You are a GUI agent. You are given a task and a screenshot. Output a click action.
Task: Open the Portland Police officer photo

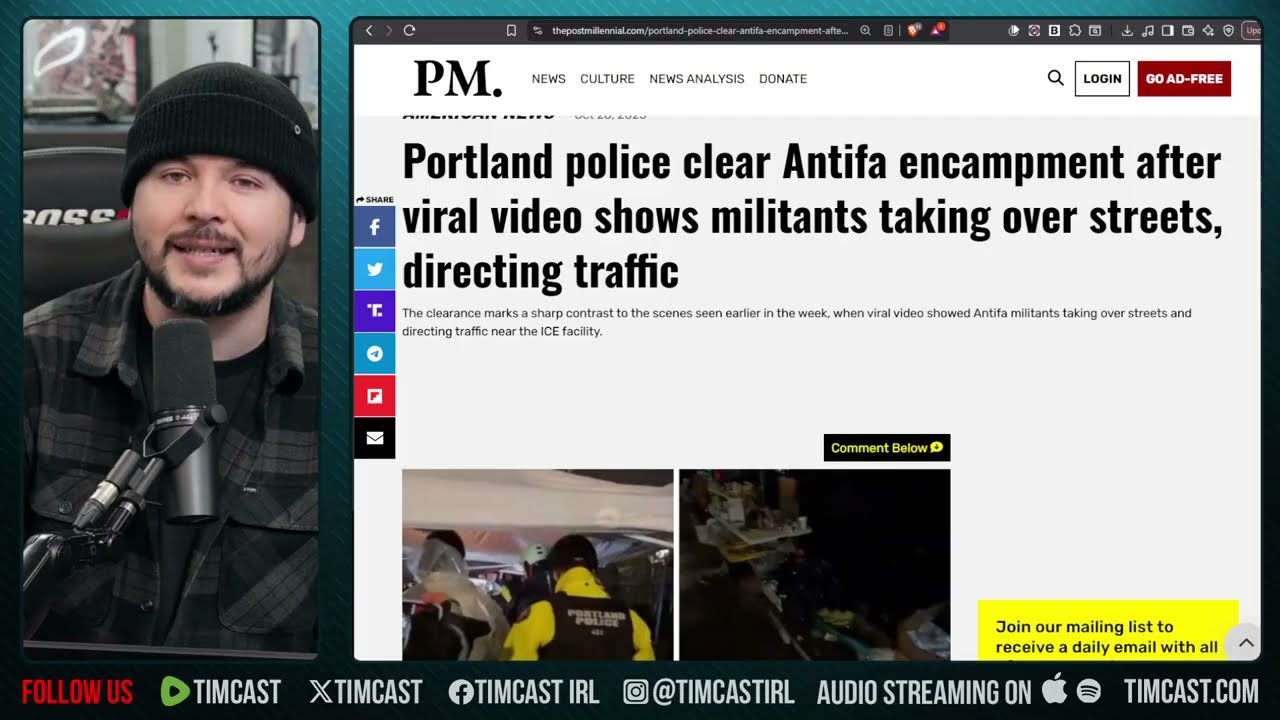click(x=538, y=565)
